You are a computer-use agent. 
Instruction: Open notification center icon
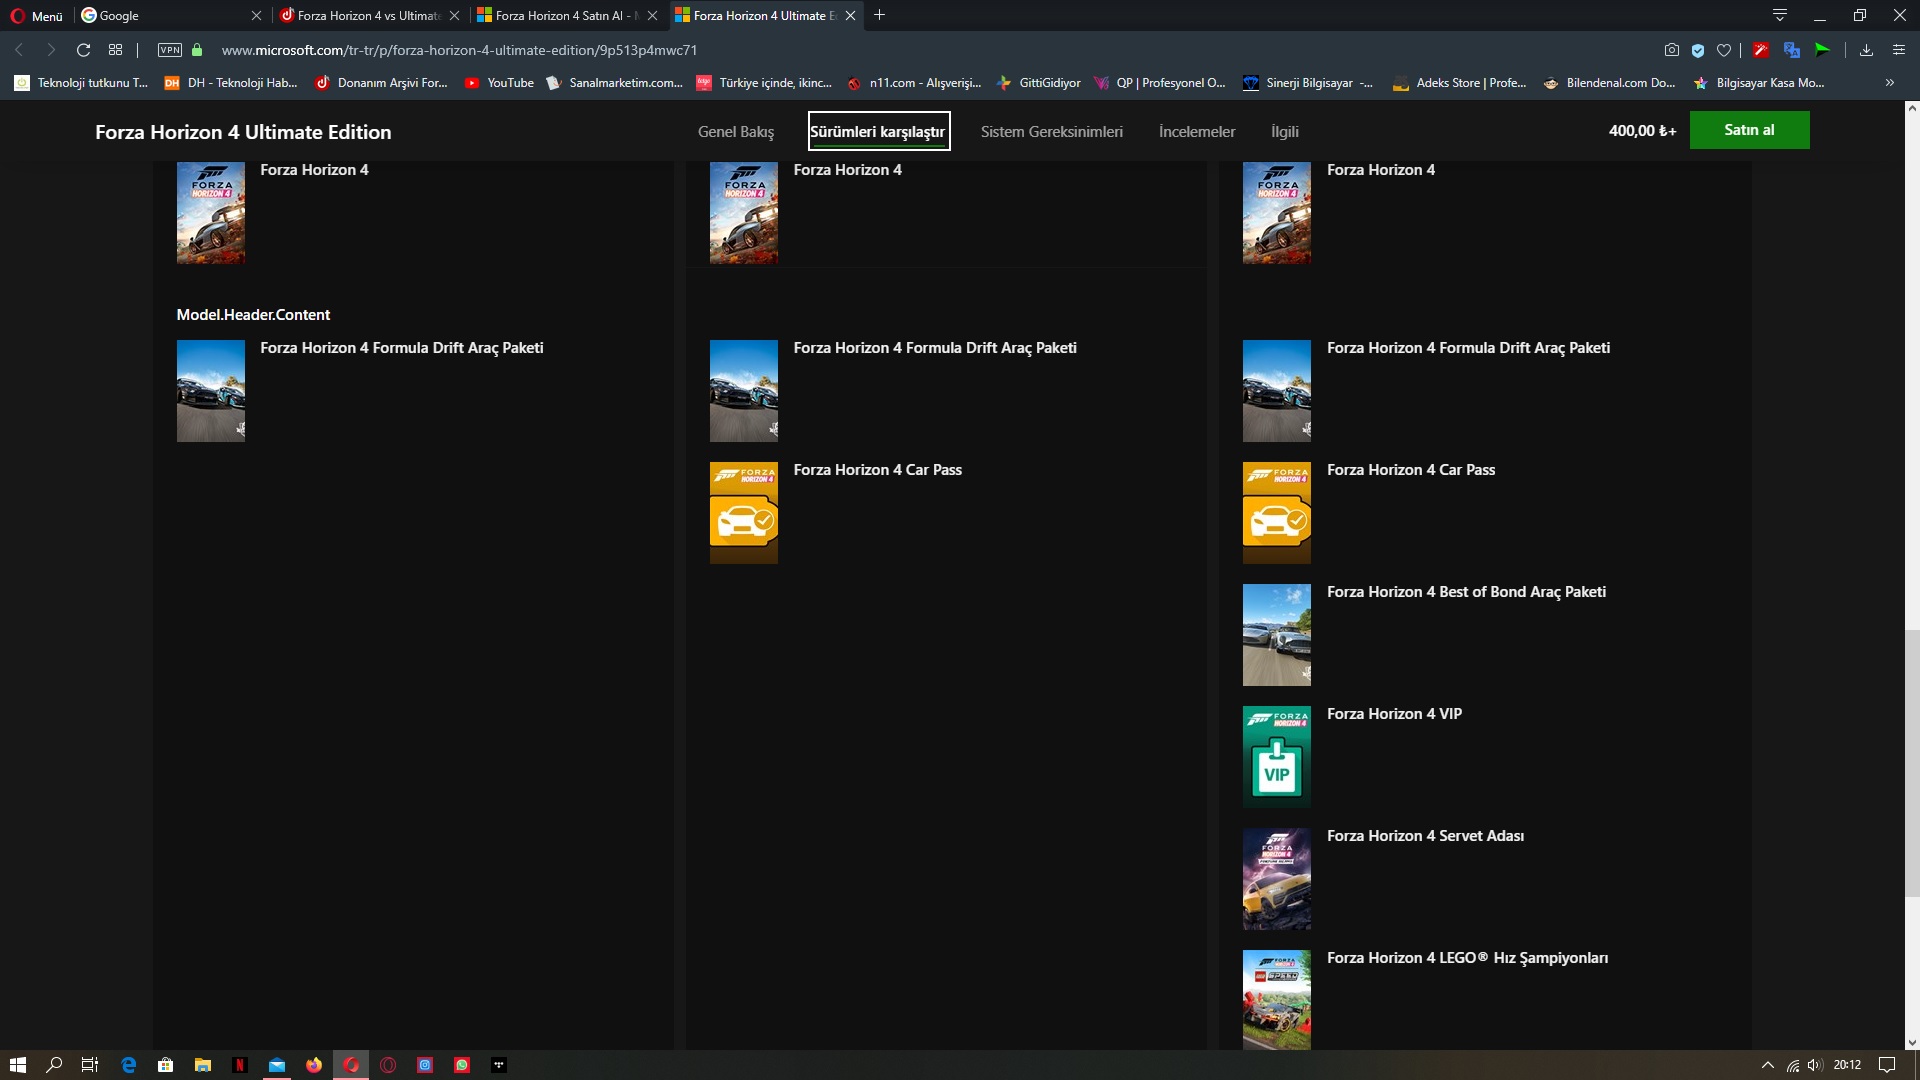click(1887, 1065)
